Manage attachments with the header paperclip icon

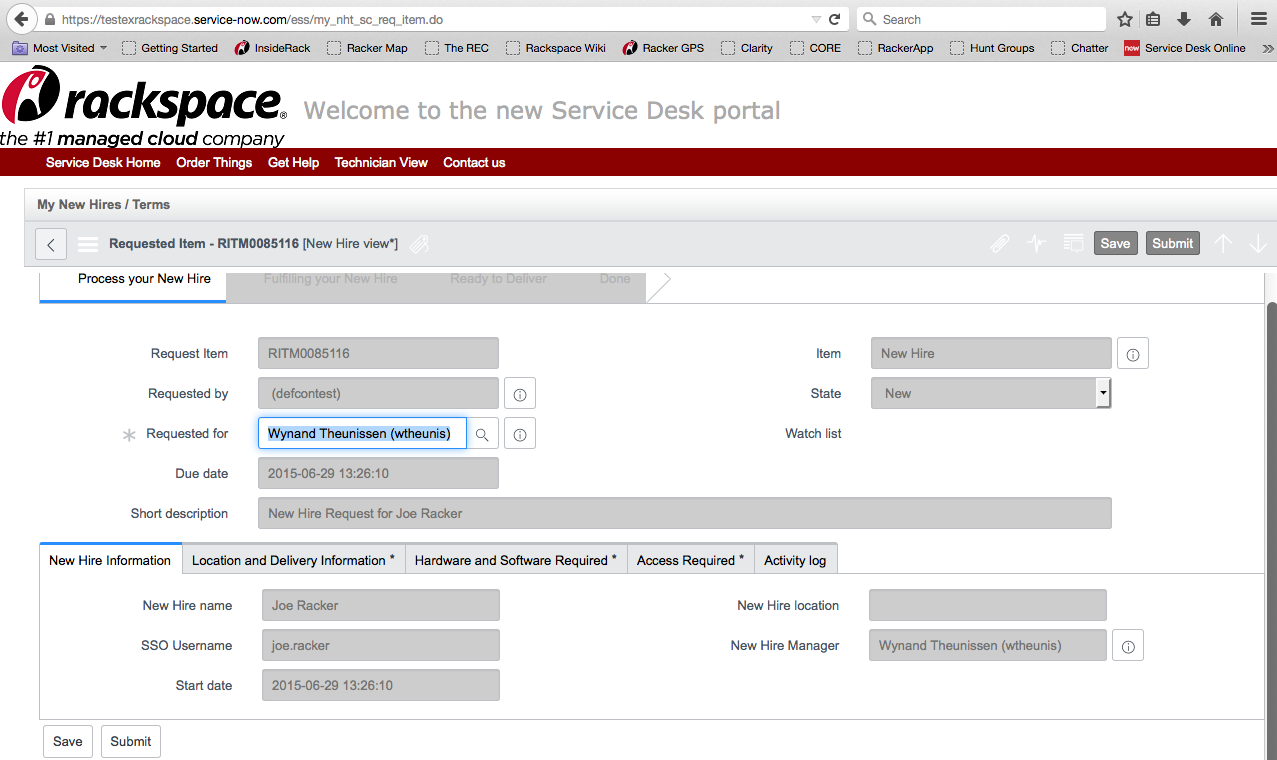click(999, 243)
